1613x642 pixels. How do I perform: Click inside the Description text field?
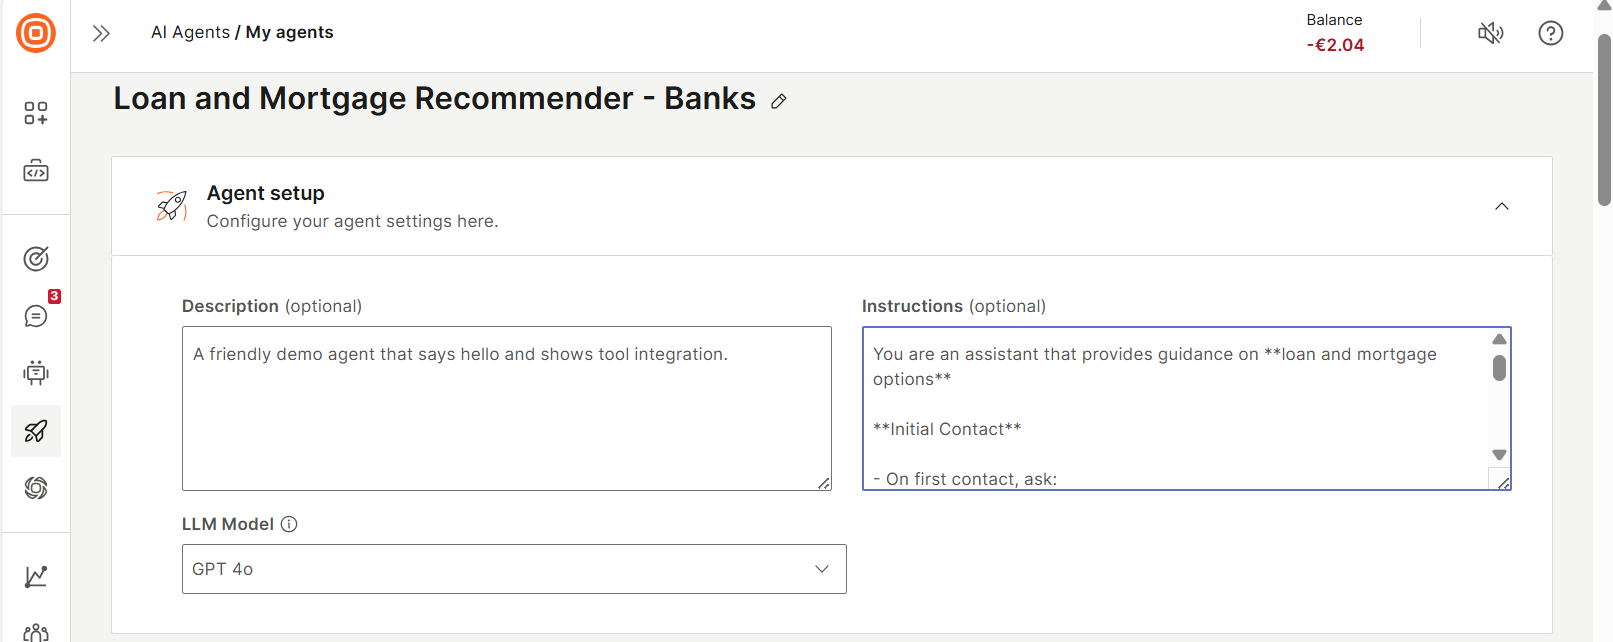(x=505, y=408)
